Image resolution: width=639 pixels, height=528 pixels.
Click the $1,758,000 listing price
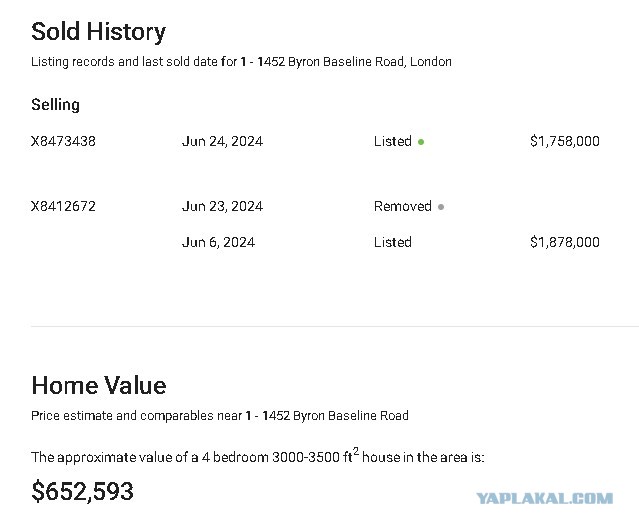pyautogui.click(x=565, y=141)
